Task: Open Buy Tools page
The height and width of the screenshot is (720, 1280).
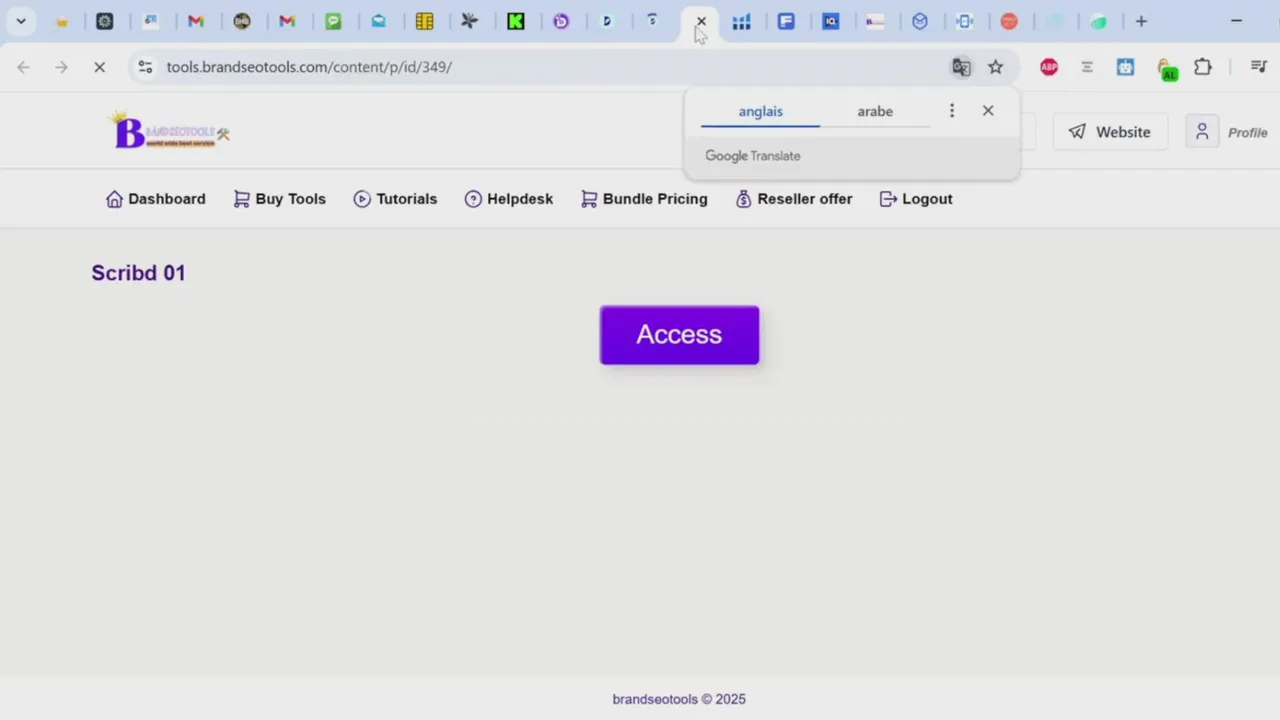Action: 280,199
